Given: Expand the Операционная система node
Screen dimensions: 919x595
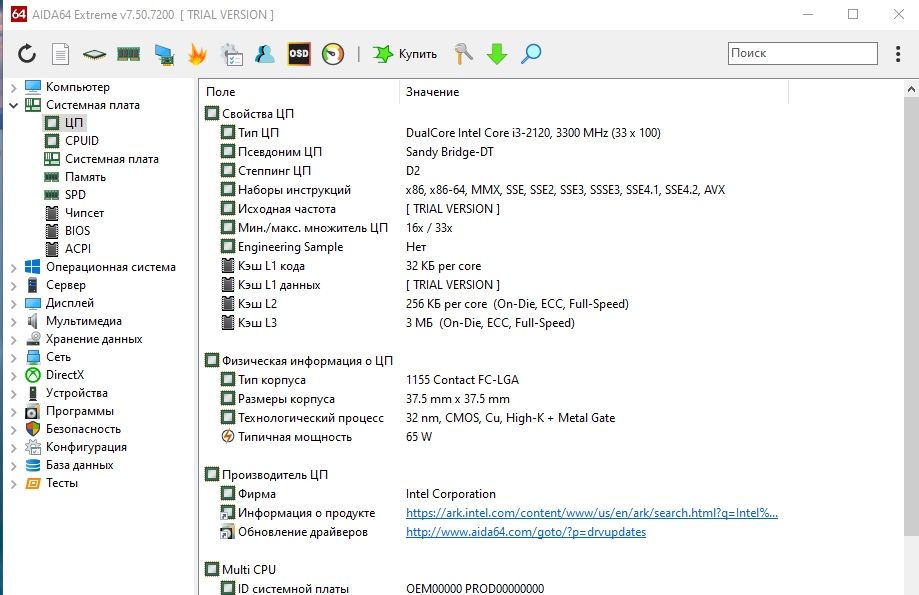Looking at the screenshot, I should click(13, 267).
